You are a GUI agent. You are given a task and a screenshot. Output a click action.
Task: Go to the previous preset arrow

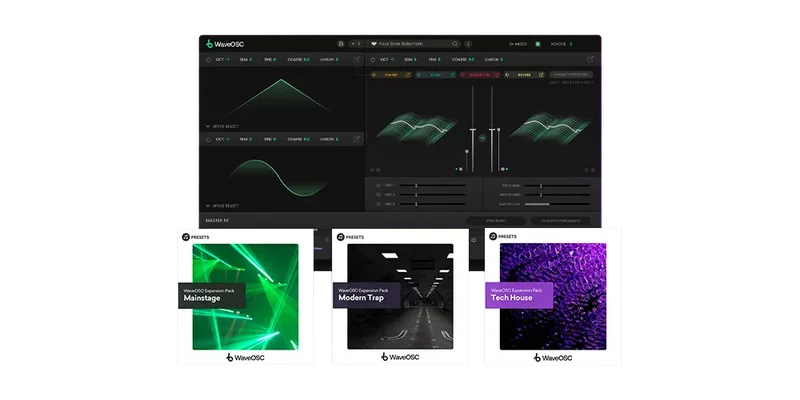[353, 44]
